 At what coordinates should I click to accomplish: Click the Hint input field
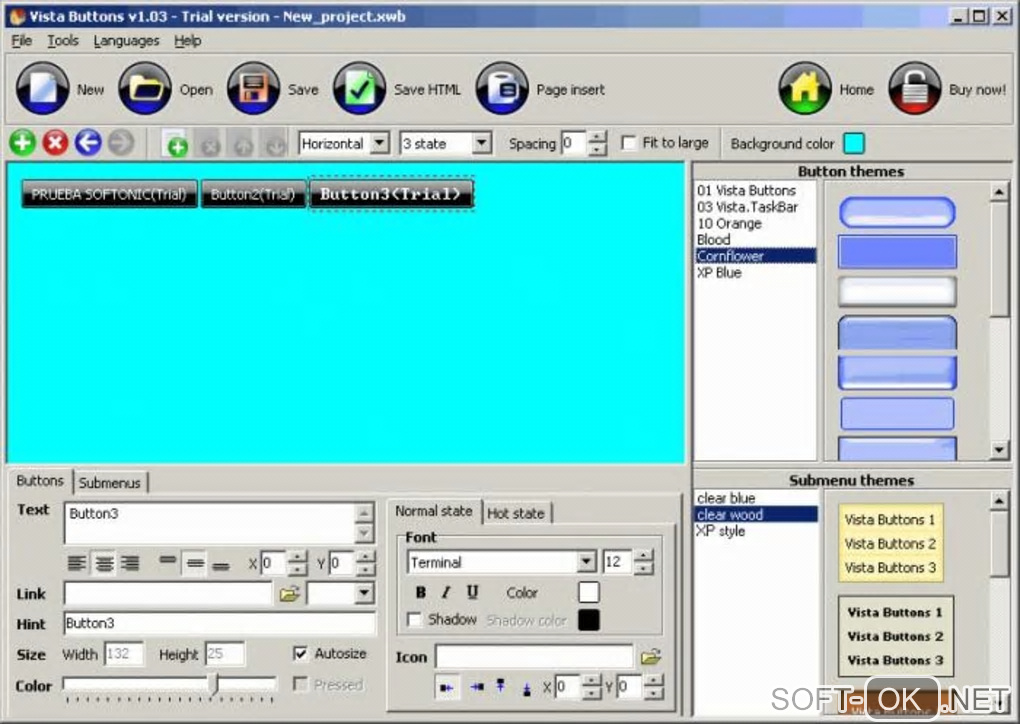[x=220, y=623]
